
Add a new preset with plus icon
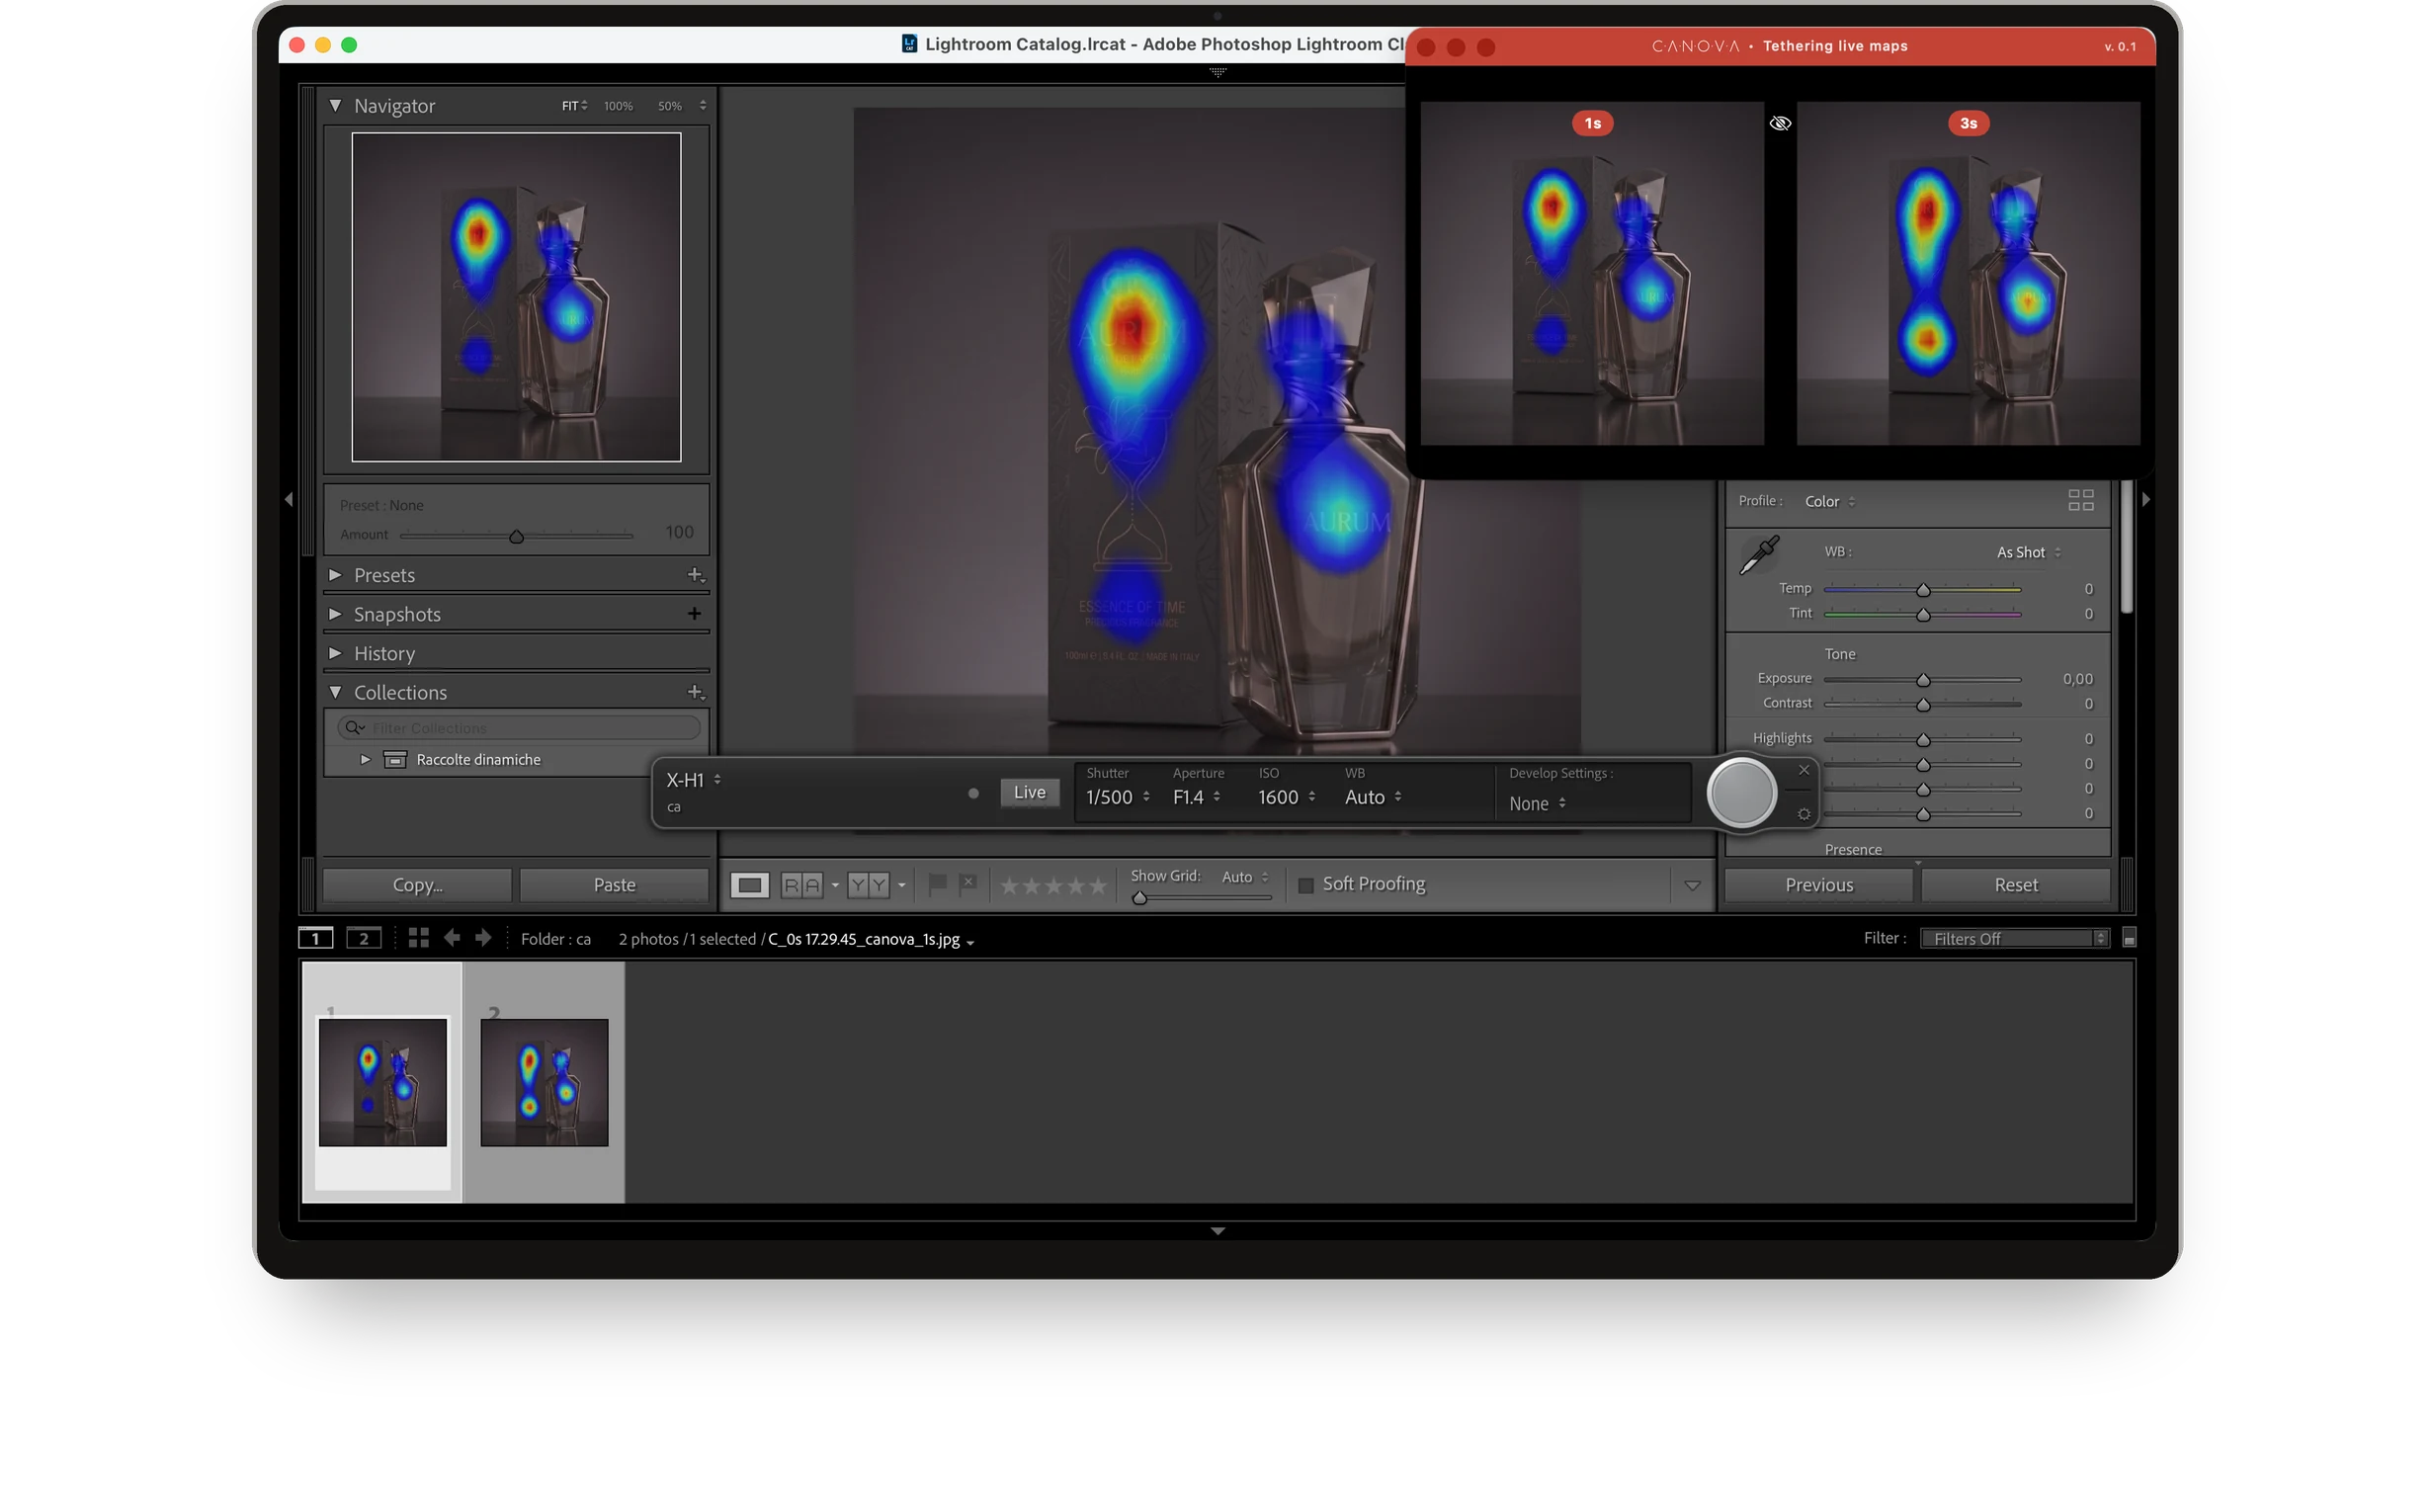695,575
